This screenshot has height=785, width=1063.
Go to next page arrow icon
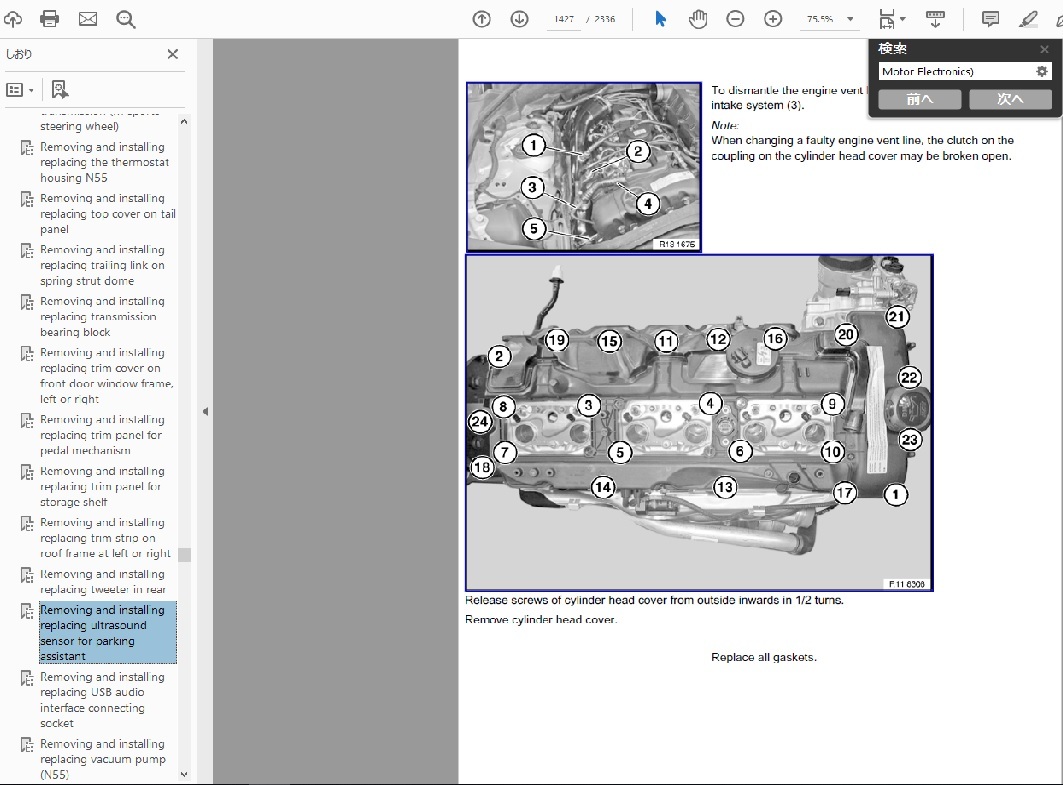[519, 19]
